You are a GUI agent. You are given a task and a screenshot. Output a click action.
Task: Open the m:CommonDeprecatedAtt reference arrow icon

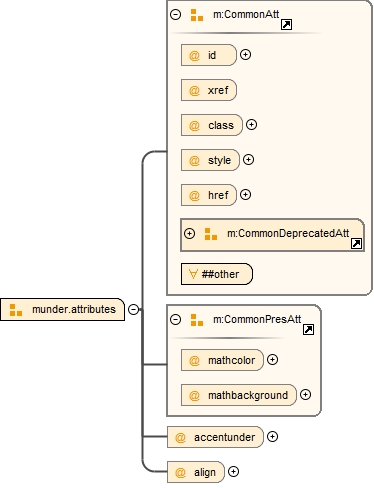[356, 243]
